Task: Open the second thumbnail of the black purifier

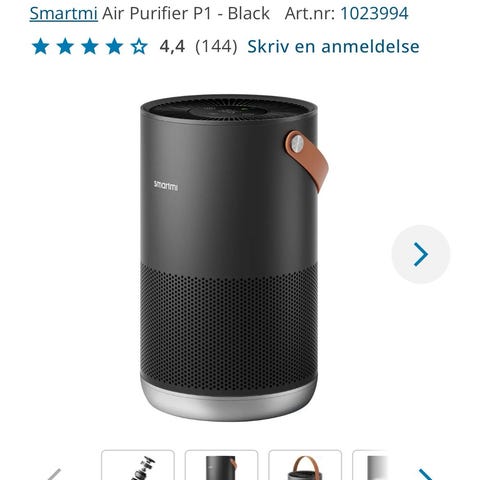Action: [221, 465]
